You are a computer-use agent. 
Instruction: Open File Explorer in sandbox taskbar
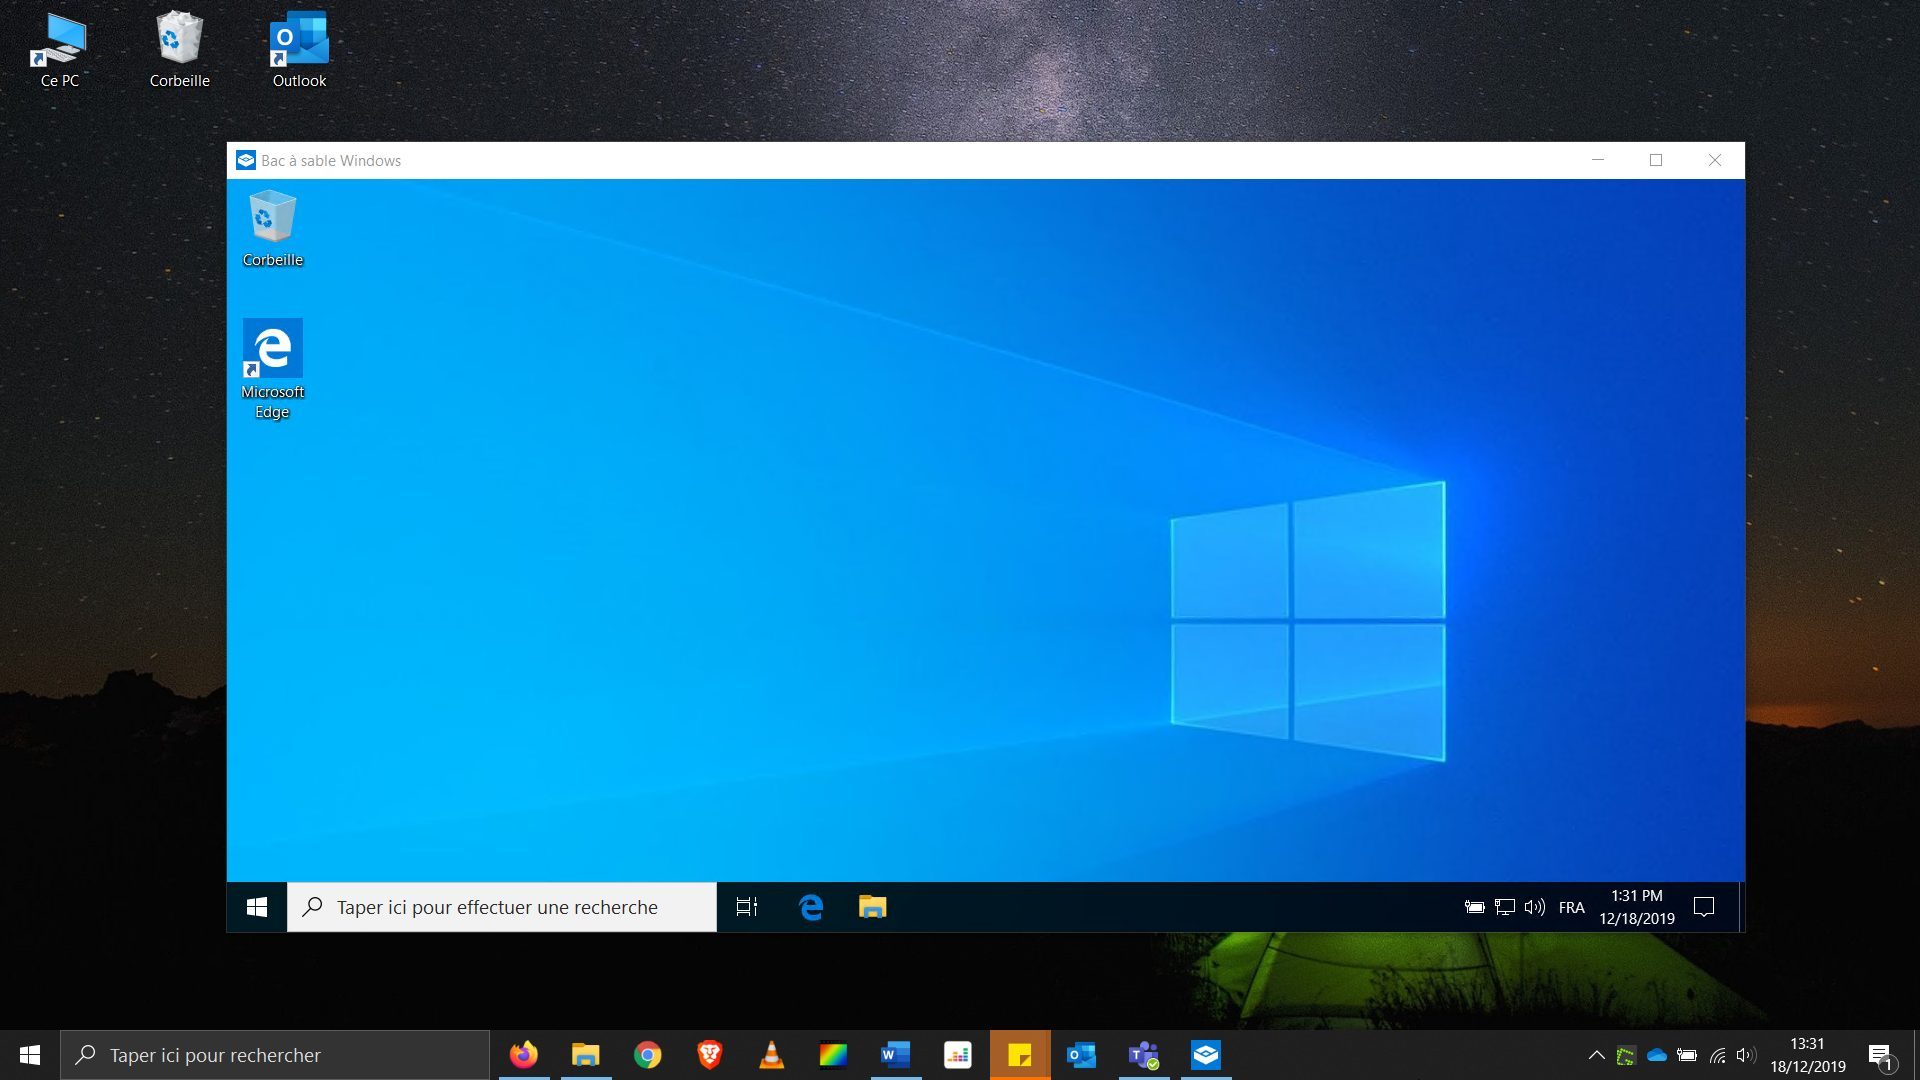tap(872, 907)
